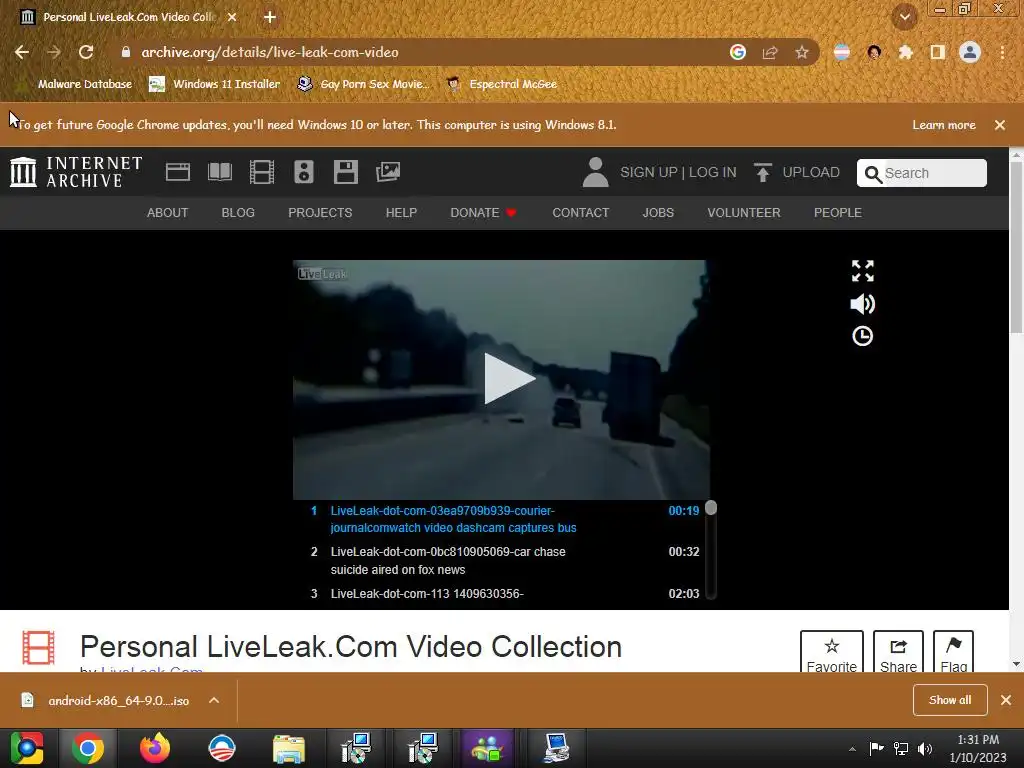Open the Internet Archive images icon
Viewport: 1024px width, 768px height.
tap(388, 172)
